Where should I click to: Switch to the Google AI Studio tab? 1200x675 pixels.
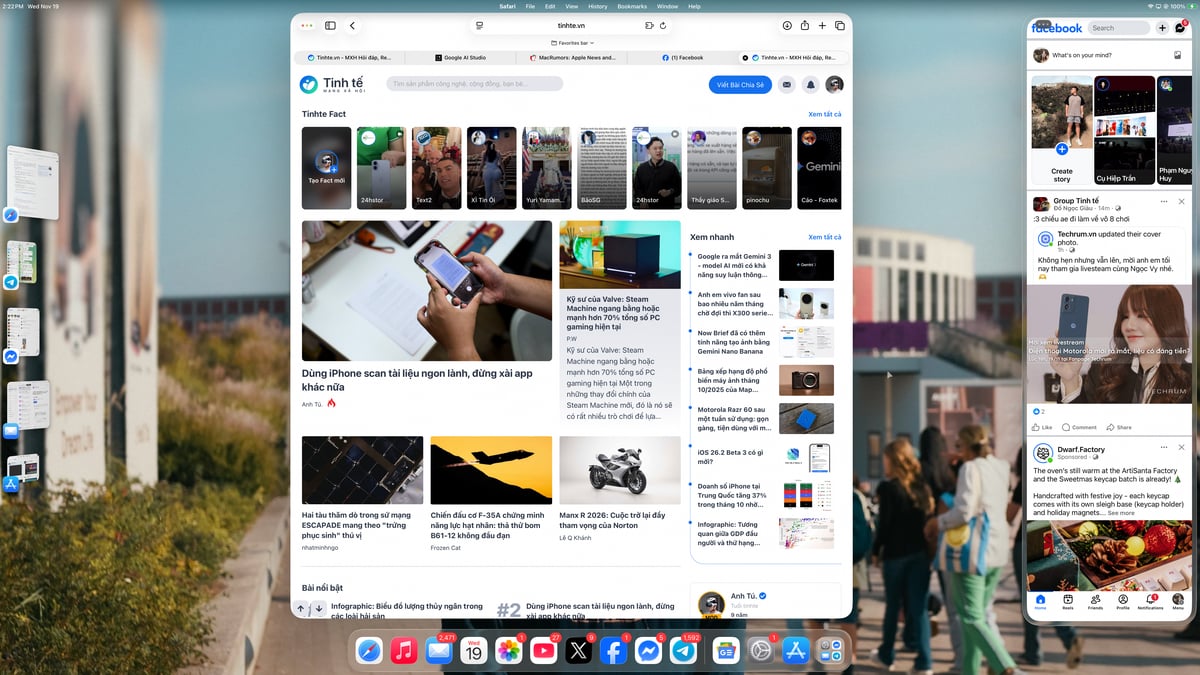465,58
